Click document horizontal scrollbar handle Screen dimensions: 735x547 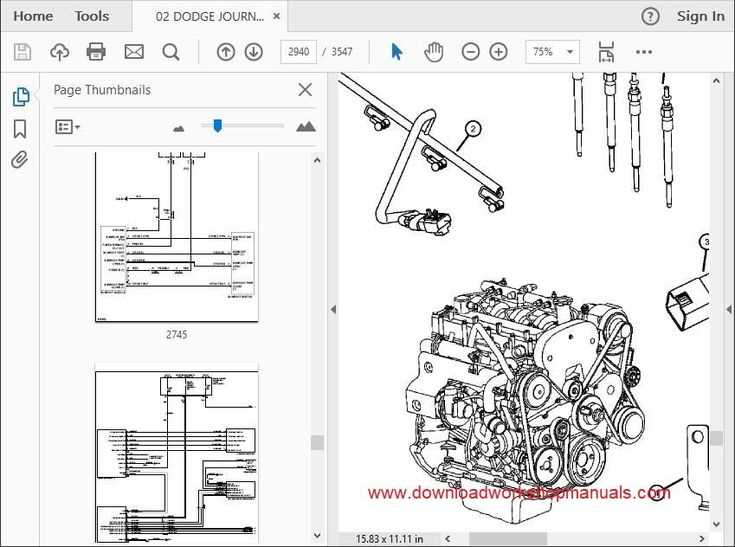click(508, 539)
